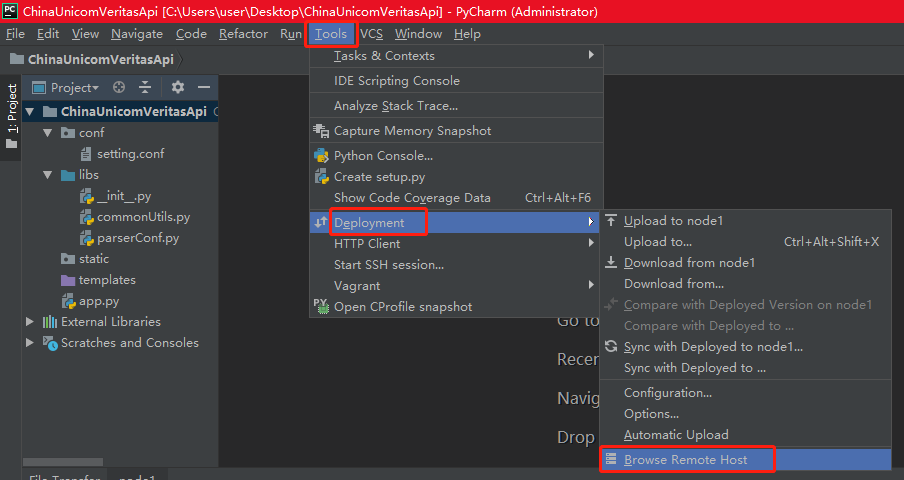Collapse the libs folder

(48, 175)
